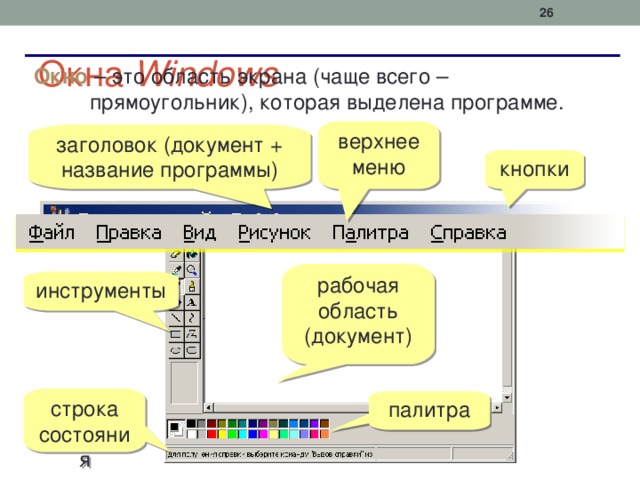The image size is (640, 480).
Task: Click the foreground/background color indicator box
Action: click(x=176, y=429)
